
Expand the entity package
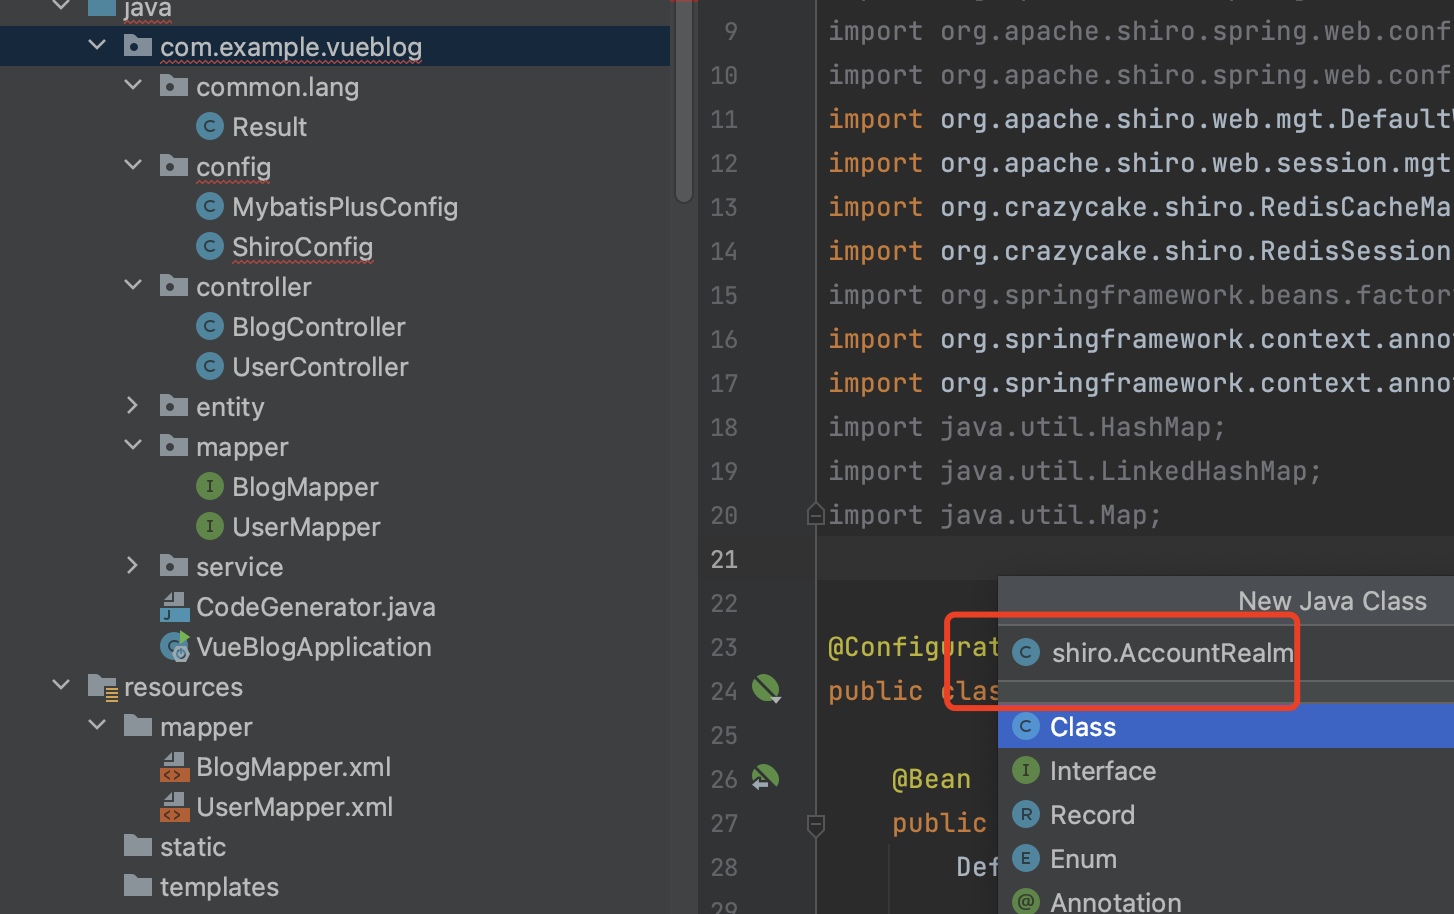pyautogui.click(x=133, y=406)
